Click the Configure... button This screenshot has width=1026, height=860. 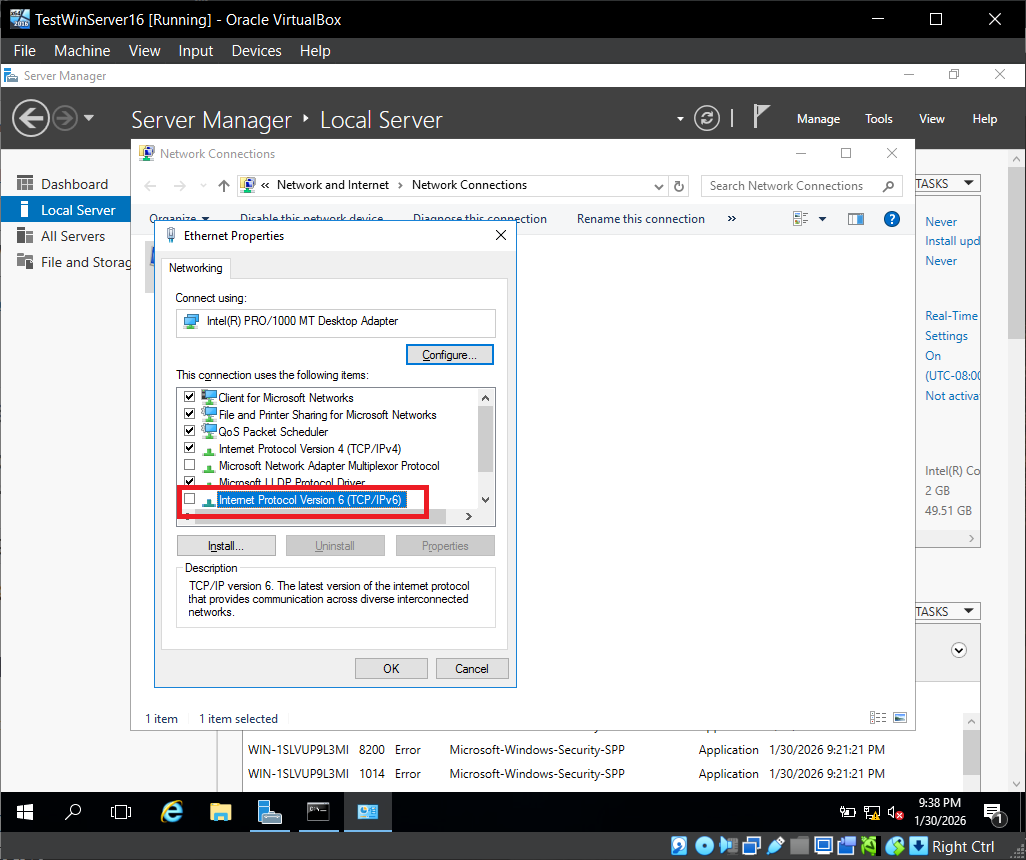tap(450, 355)
